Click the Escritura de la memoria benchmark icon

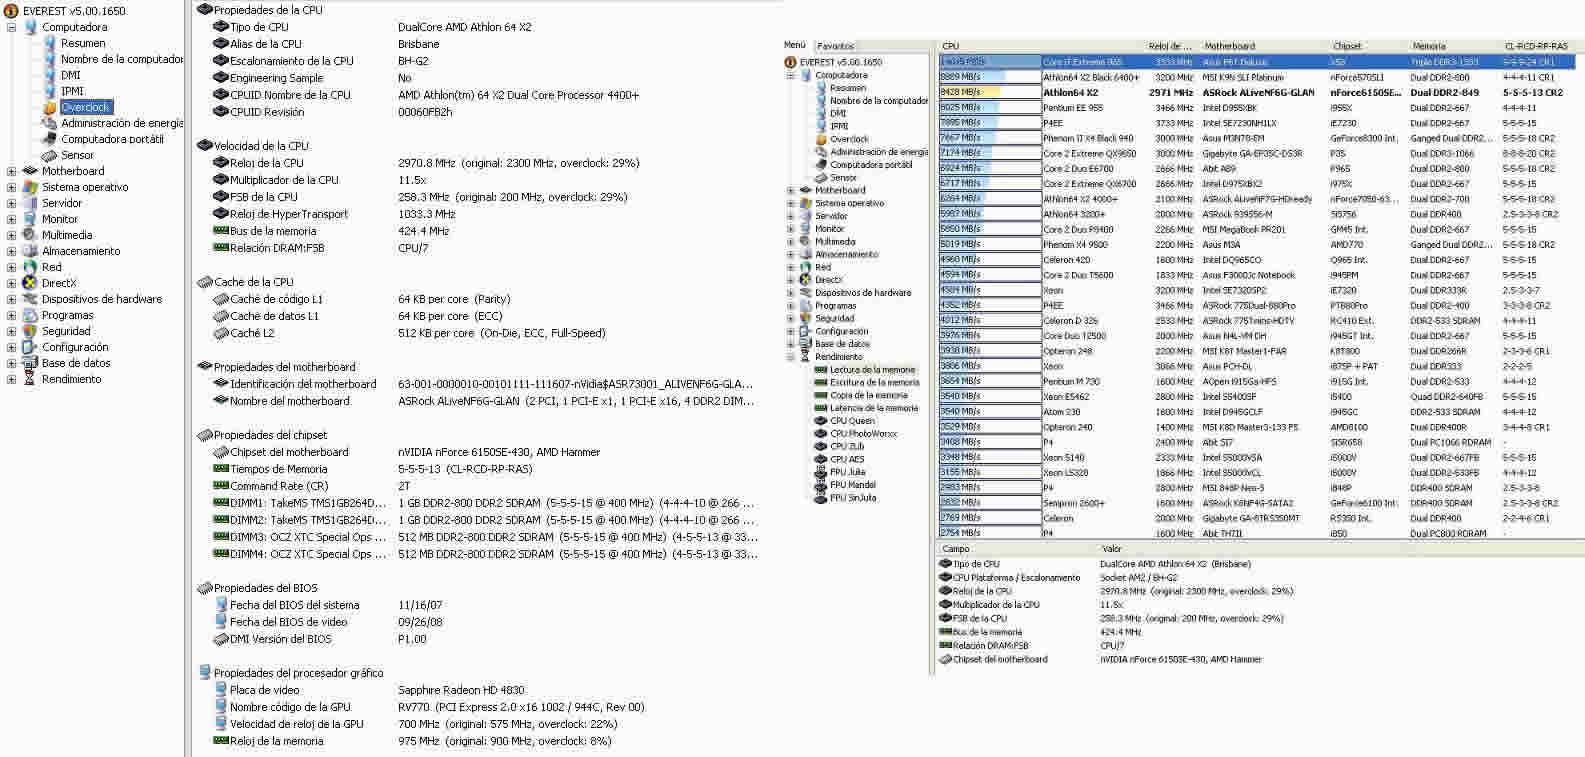(821, 382)
